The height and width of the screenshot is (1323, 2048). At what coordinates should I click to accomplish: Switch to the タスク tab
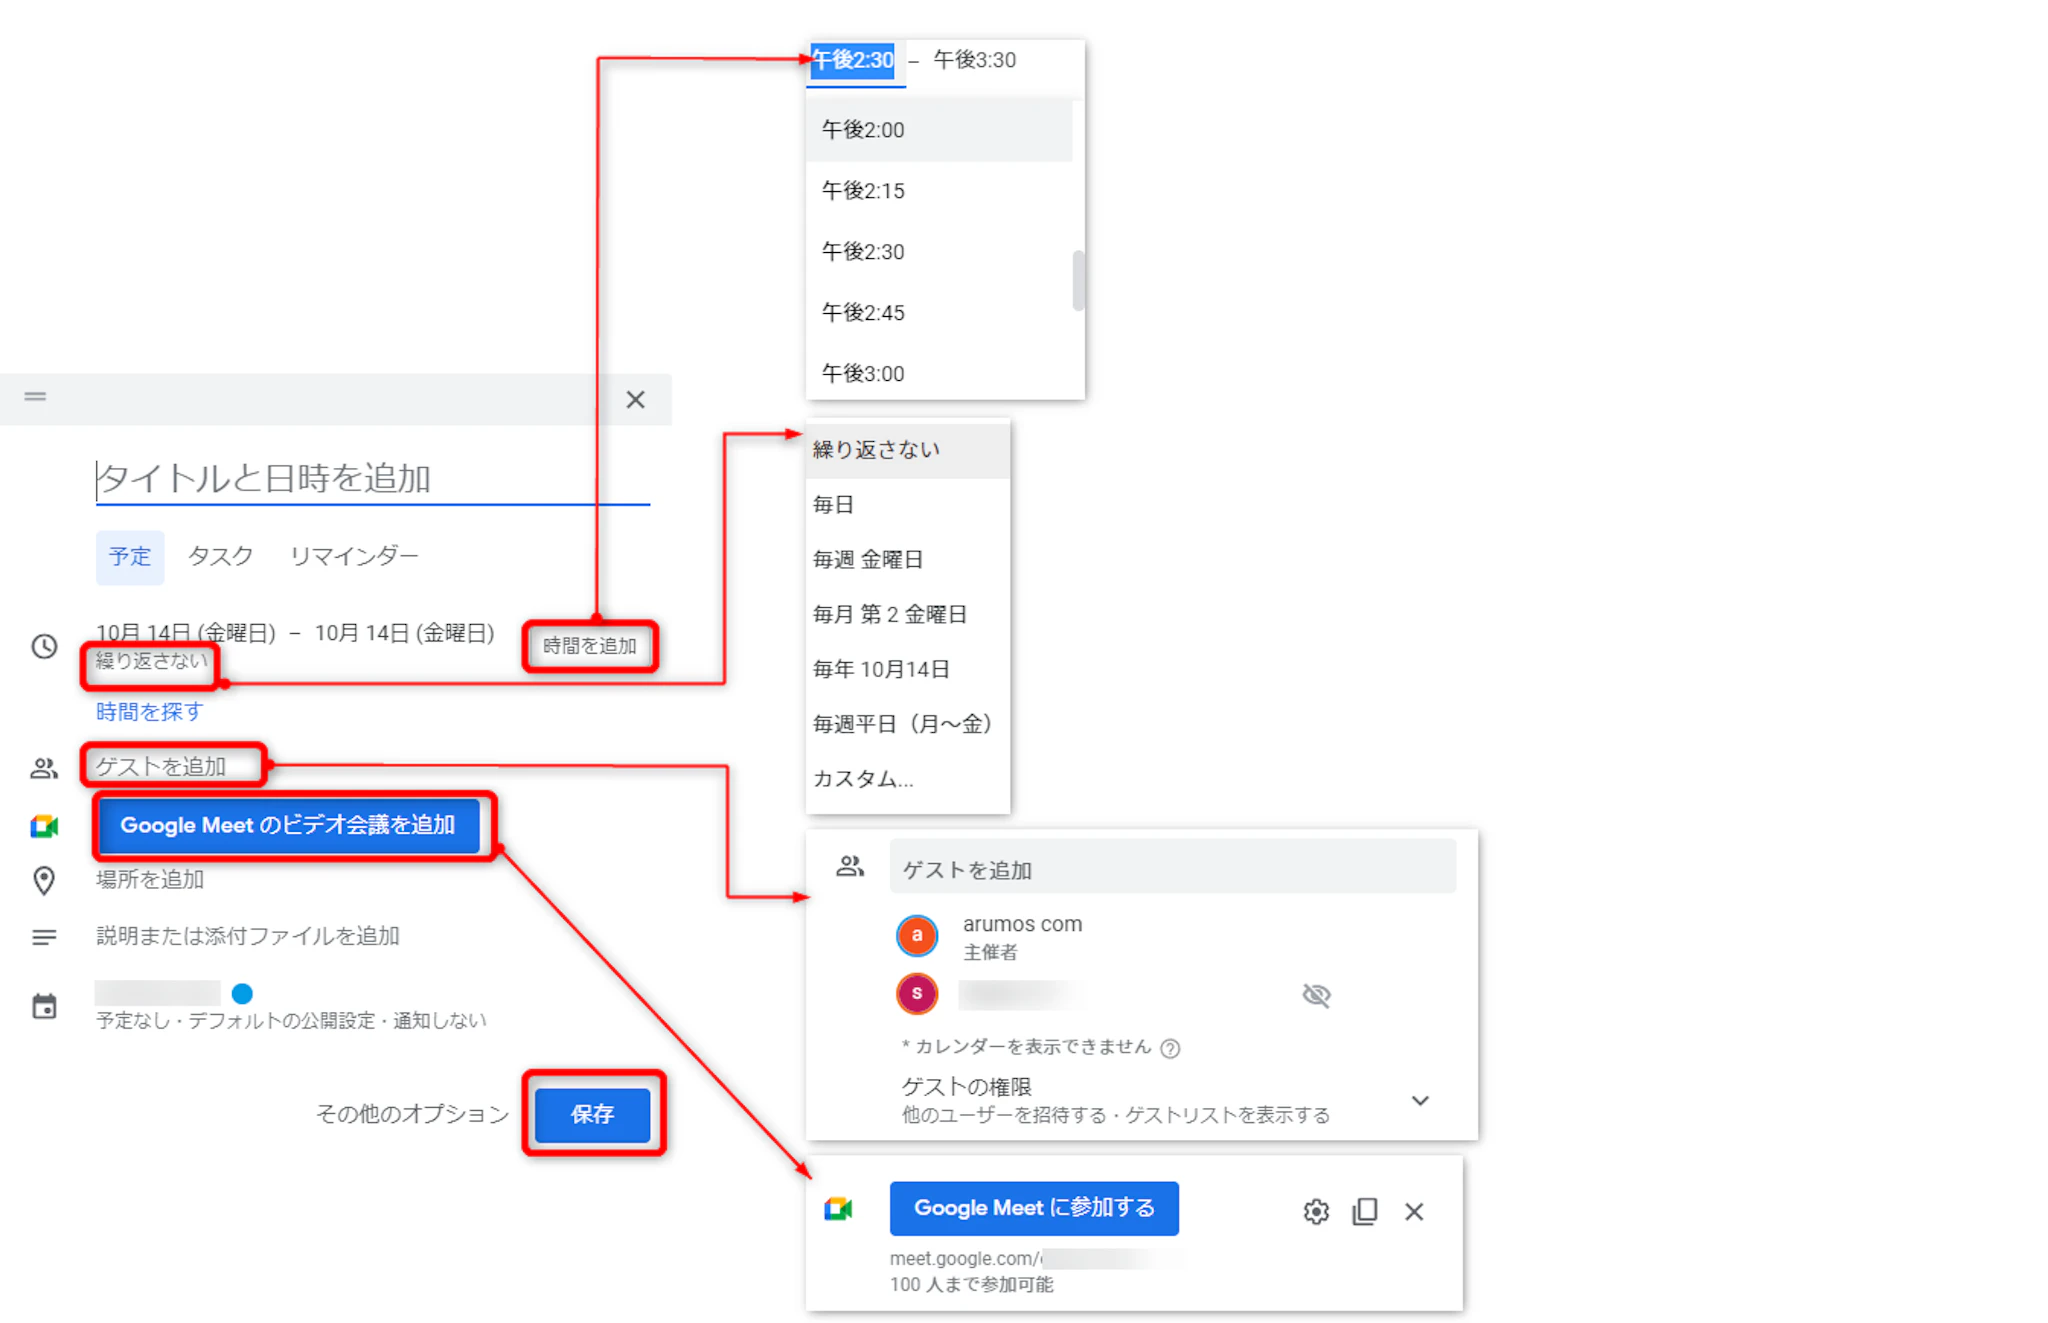pos(220,556)
